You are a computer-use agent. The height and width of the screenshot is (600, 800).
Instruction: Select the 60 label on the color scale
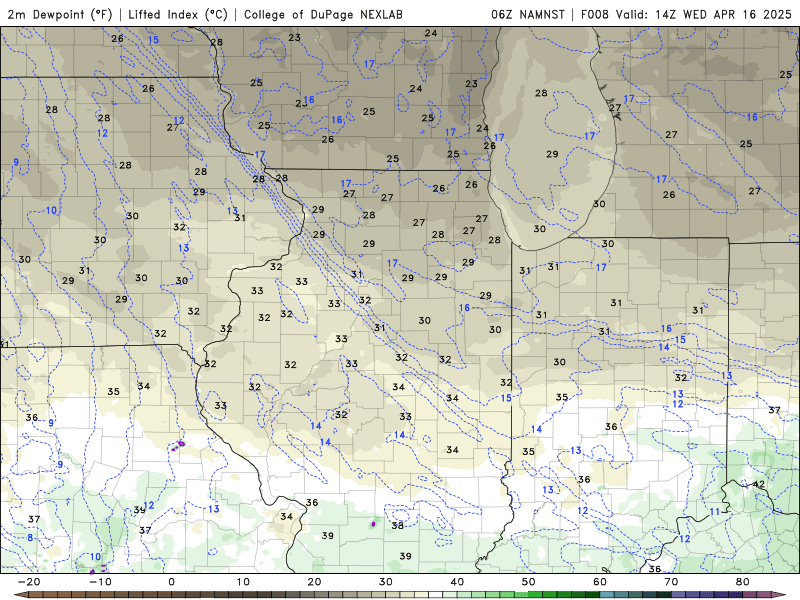click(x=600, y=582)
